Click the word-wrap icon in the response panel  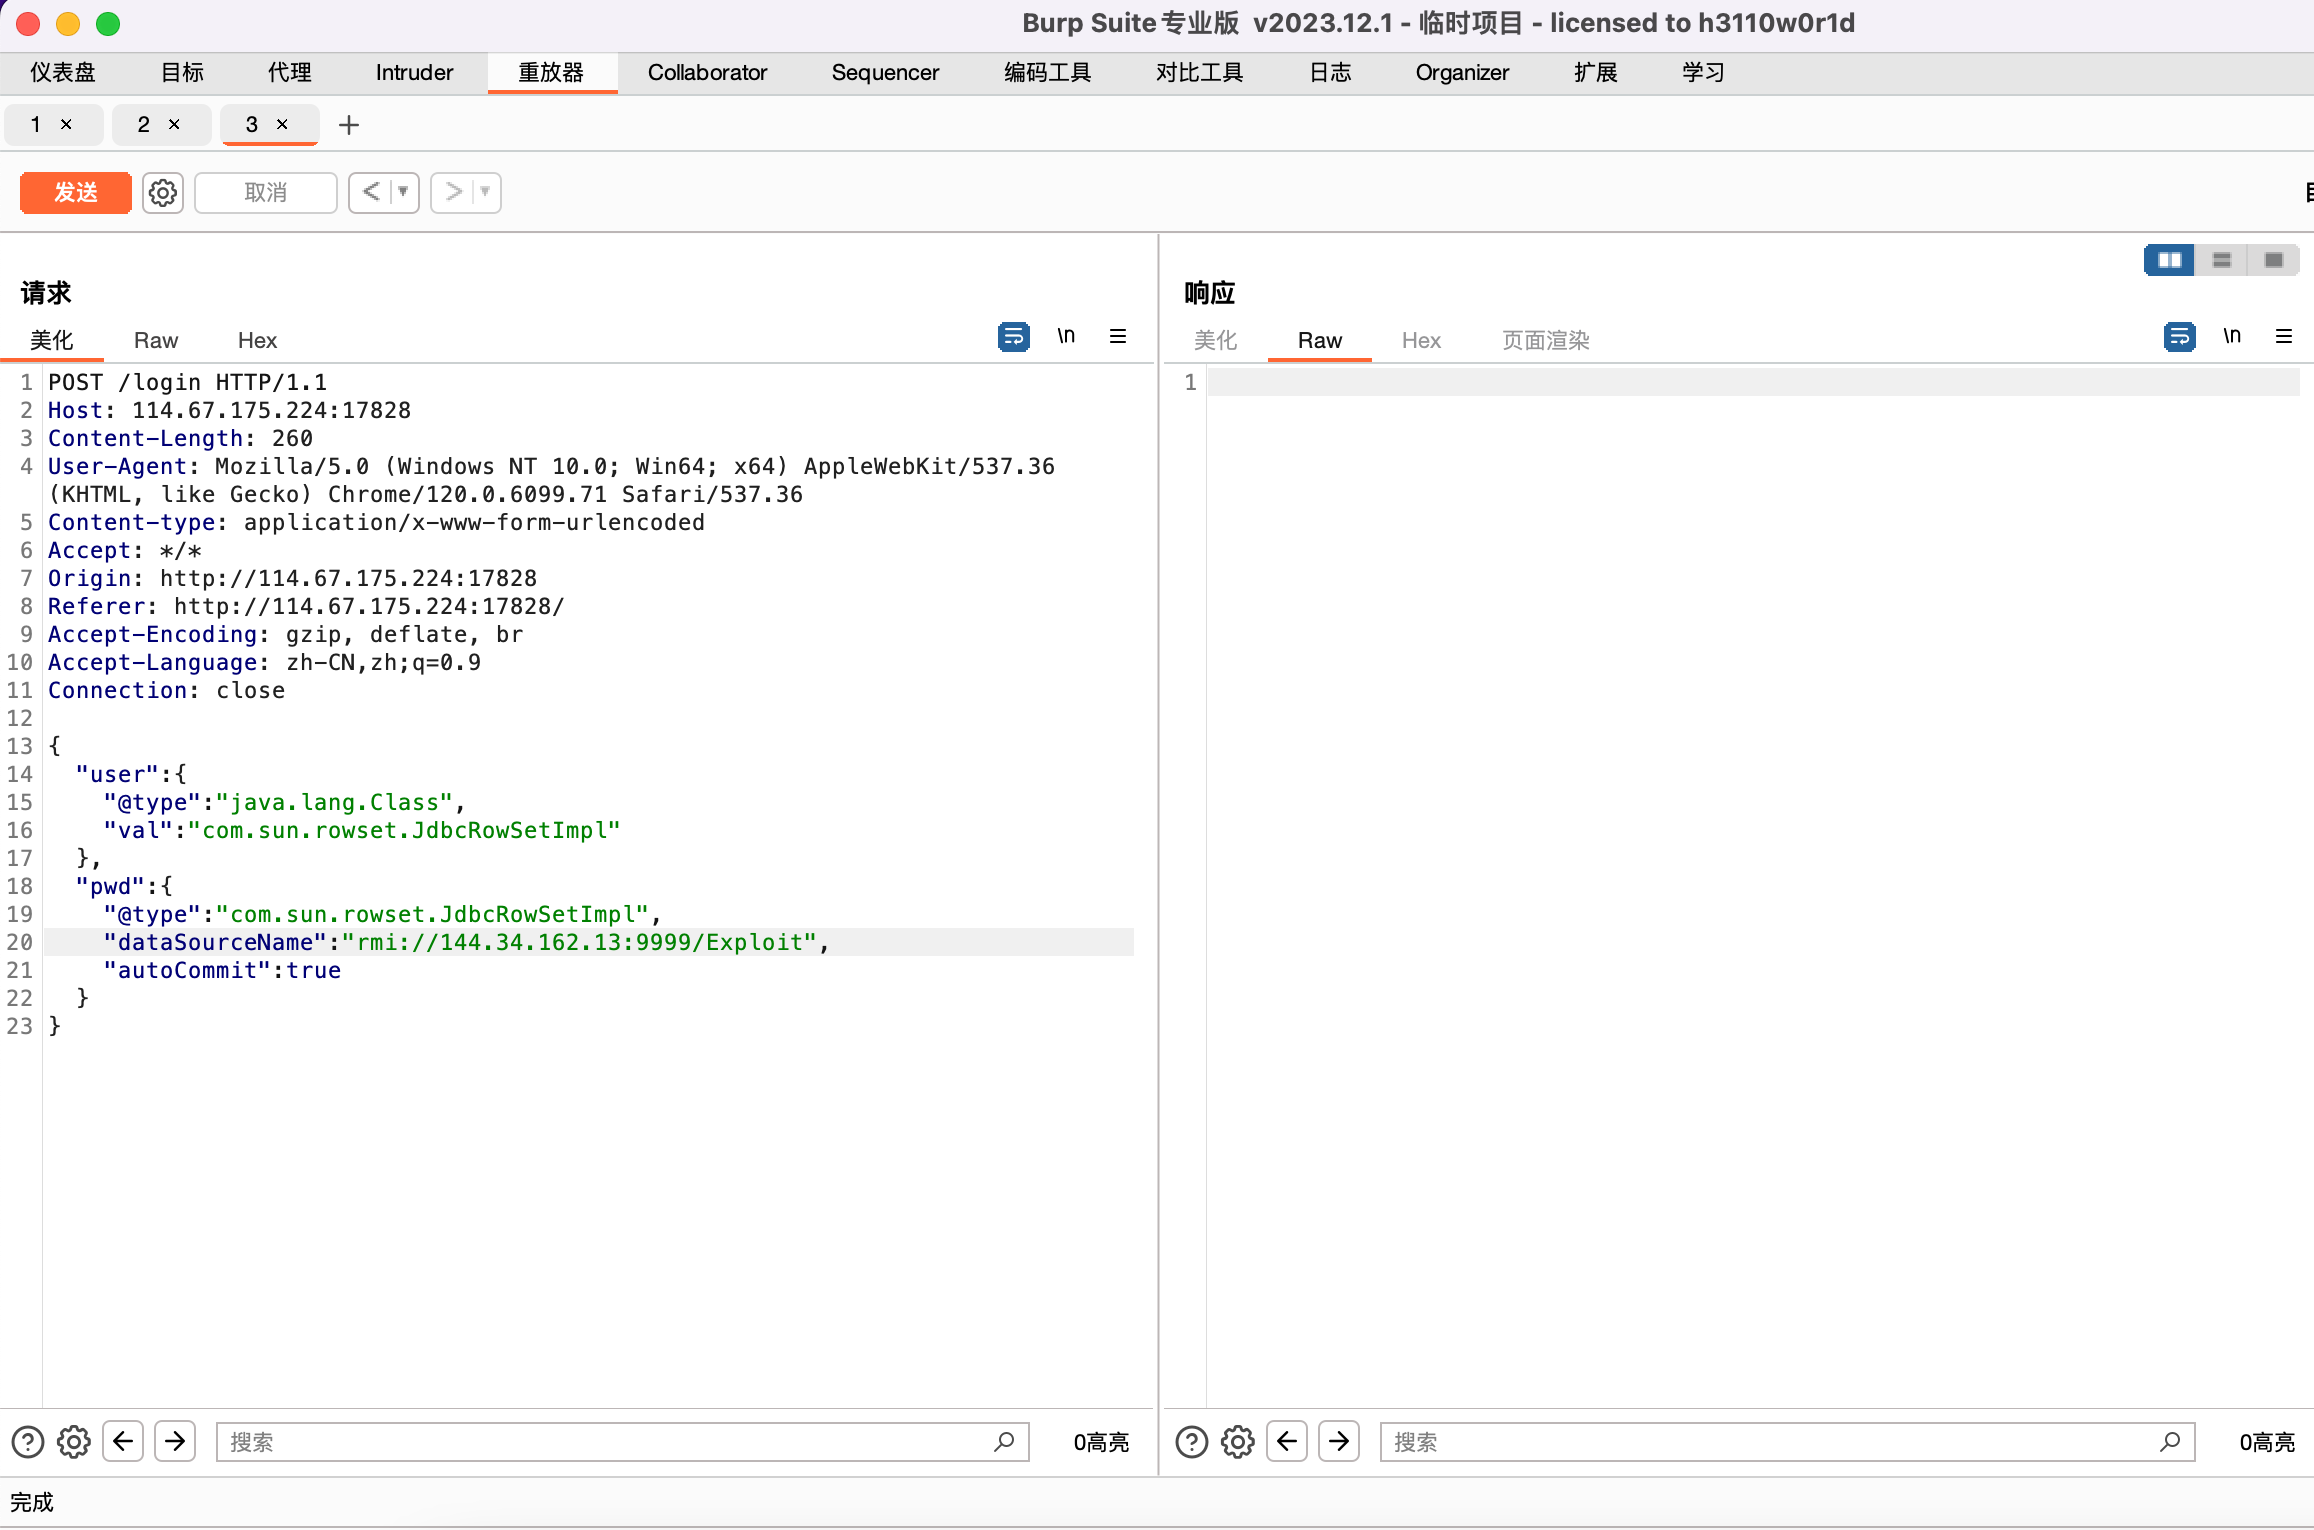(2180, 336)
